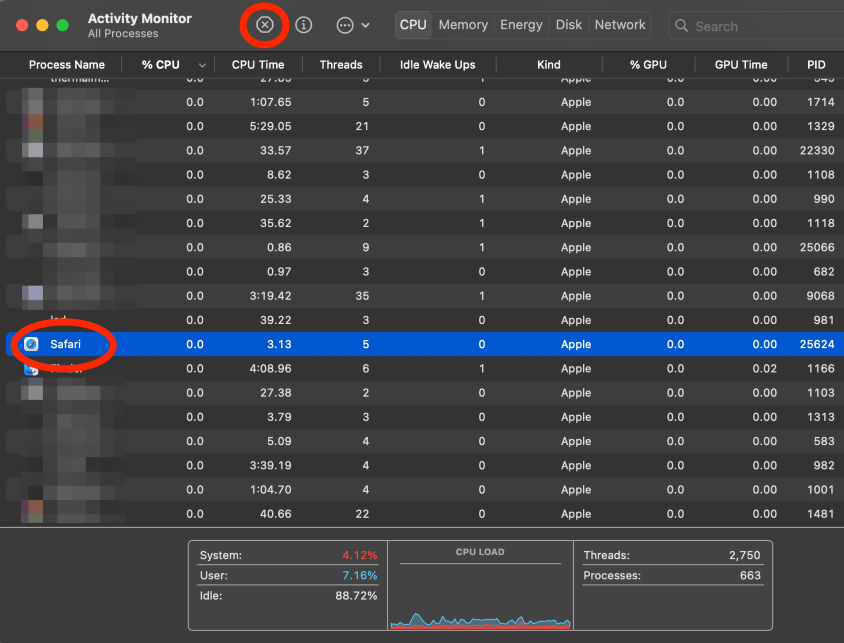Click the Process Name column header
Viewport: 844px width, 643px height.
click(66, 65)
